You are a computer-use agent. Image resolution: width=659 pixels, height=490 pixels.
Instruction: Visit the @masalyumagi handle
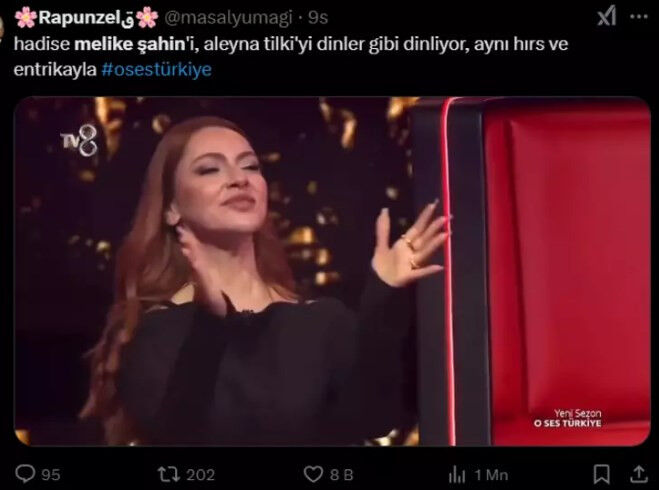[228, 18]
